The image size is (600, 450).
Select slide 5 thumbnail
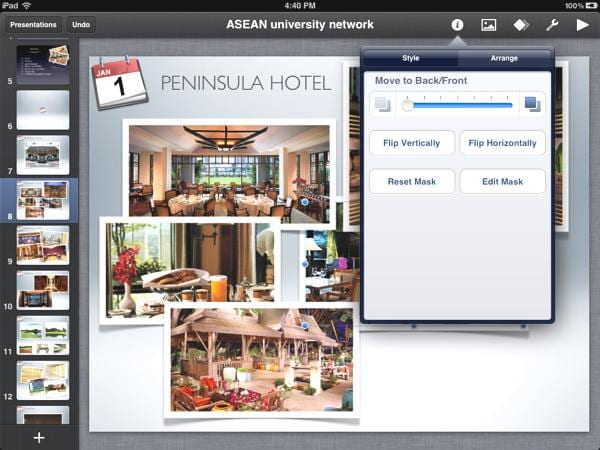pyautogui.click(x=43, y=65)
